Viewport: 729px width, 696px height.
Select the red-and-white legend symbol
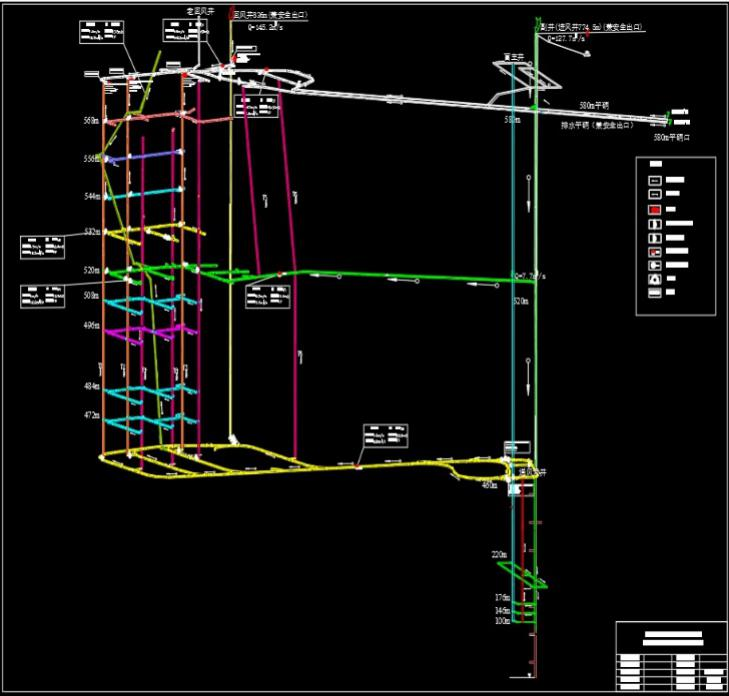(x=655, y=252)
